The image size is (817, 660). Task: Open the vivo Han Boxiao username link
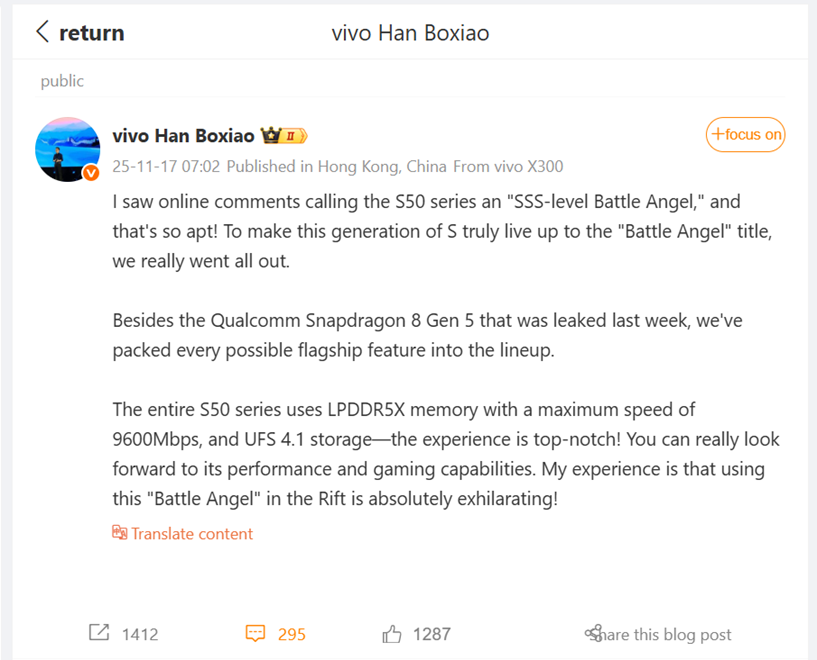(x=183, y=136)
